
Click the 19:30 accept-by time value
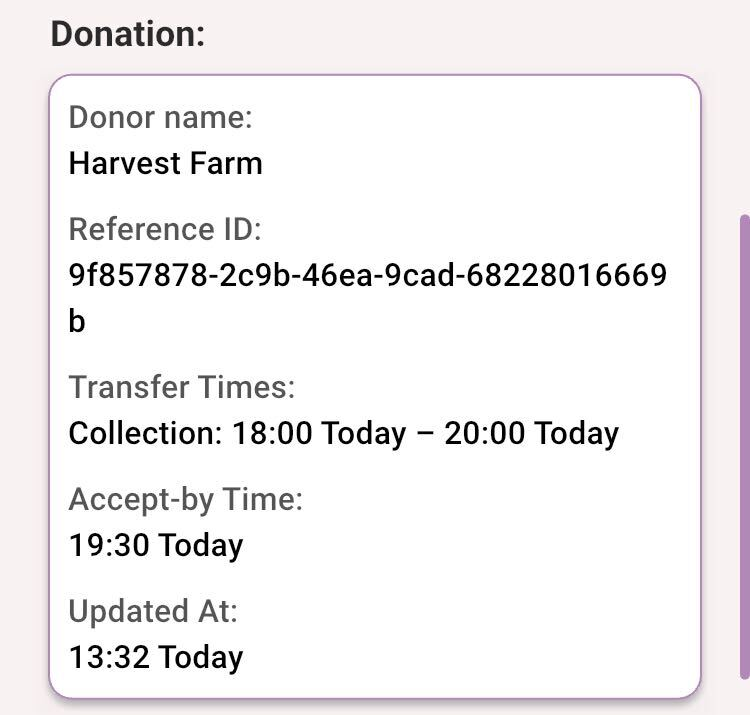click(x=110, y=545)
